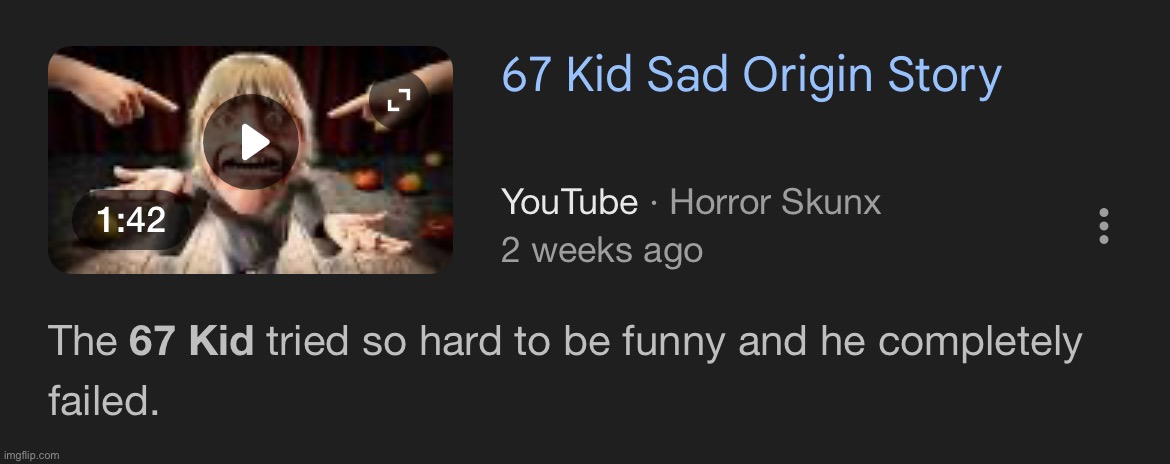Screen dimensions: 1170x464
Task: Open the three-dot more options menu
Action: coord(1104,225)
